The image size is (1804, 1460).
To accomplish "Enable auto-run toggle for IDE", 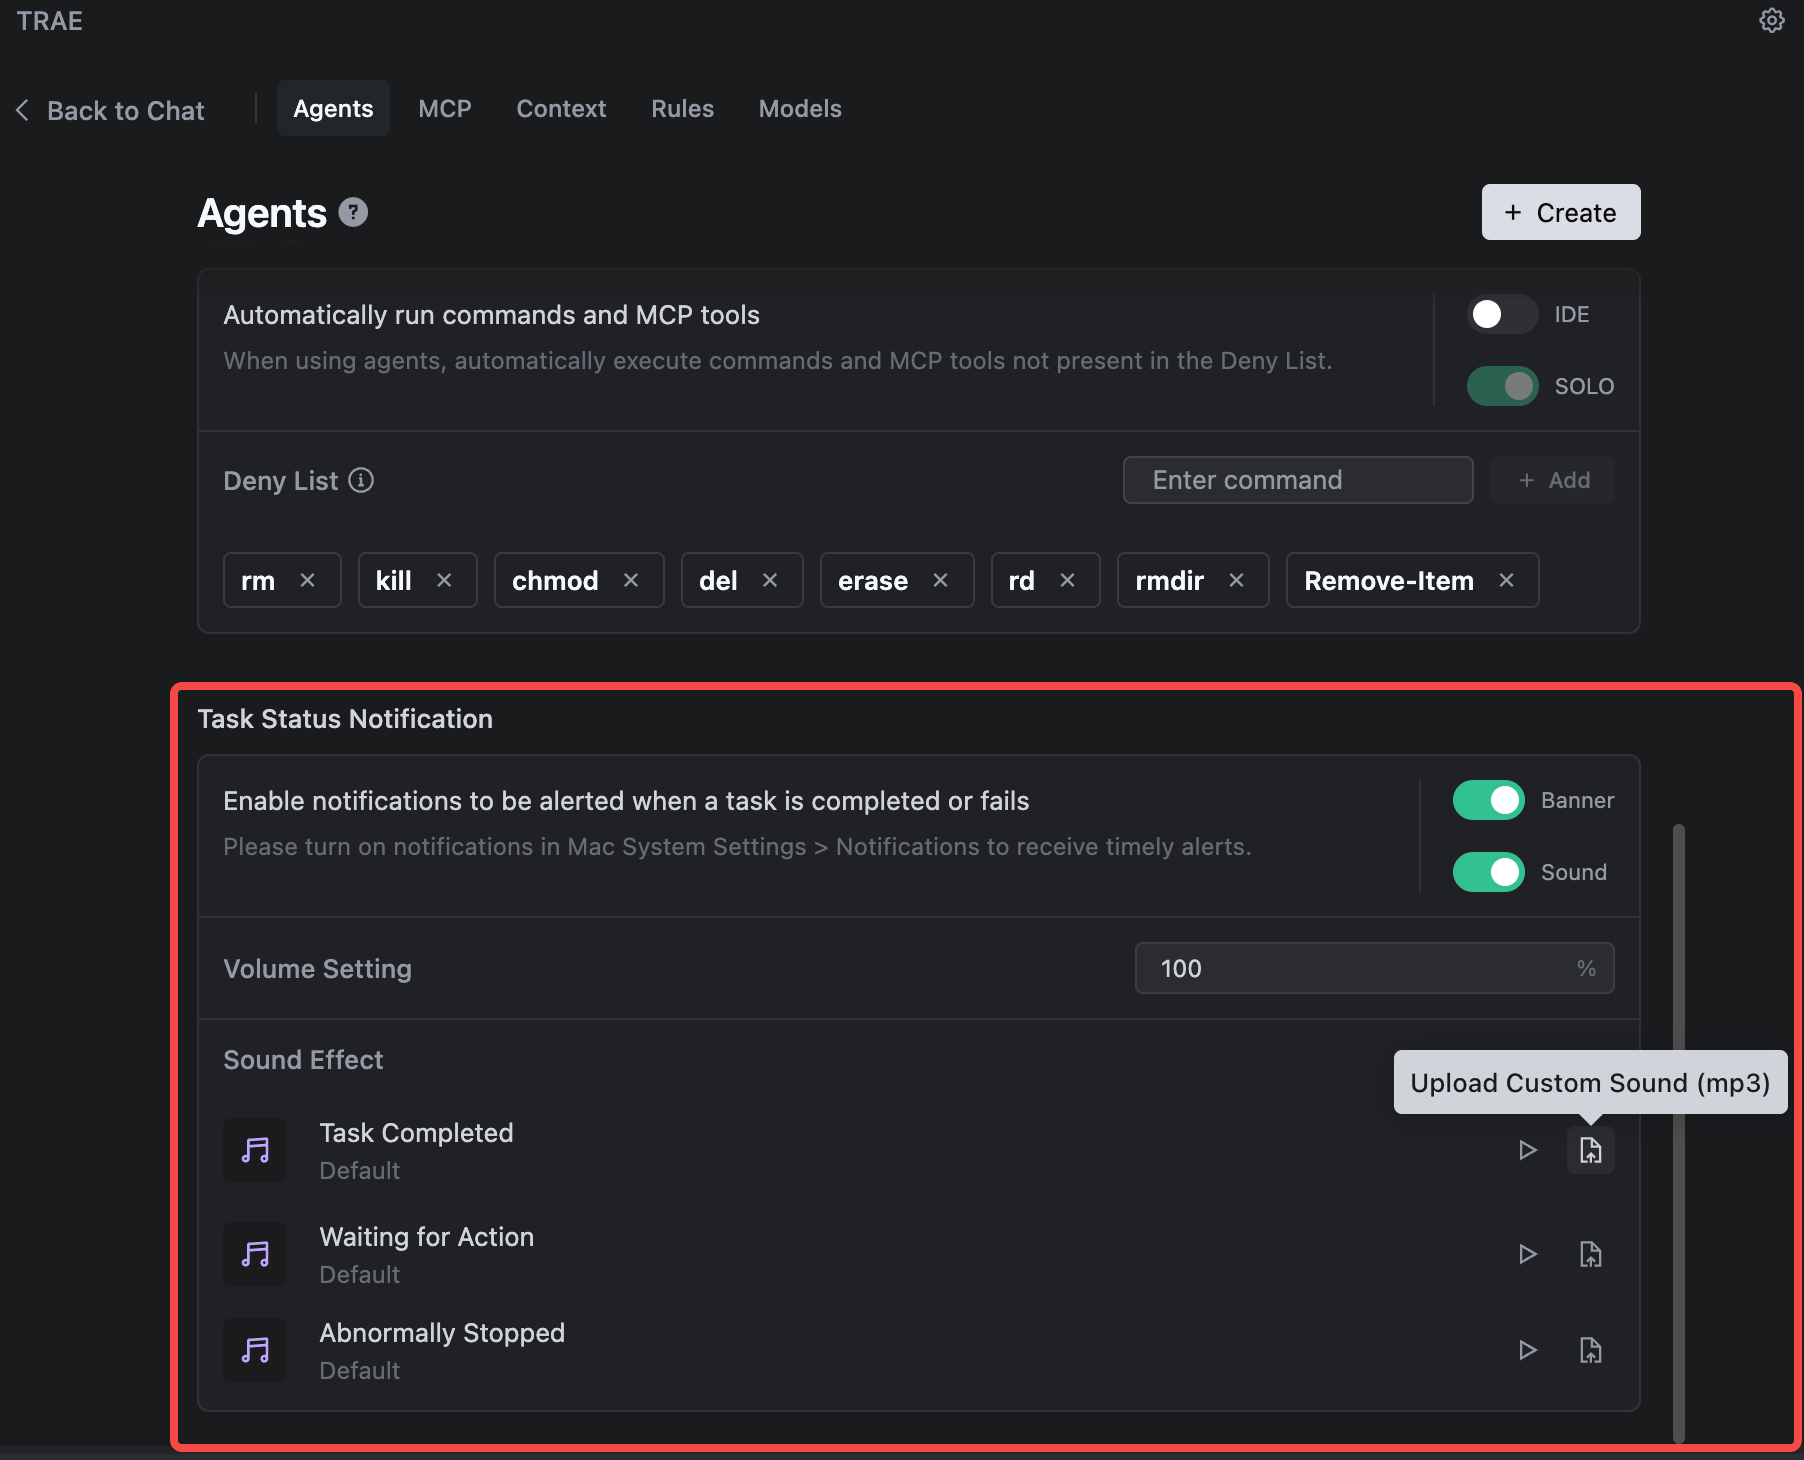I will [1501, 314].
